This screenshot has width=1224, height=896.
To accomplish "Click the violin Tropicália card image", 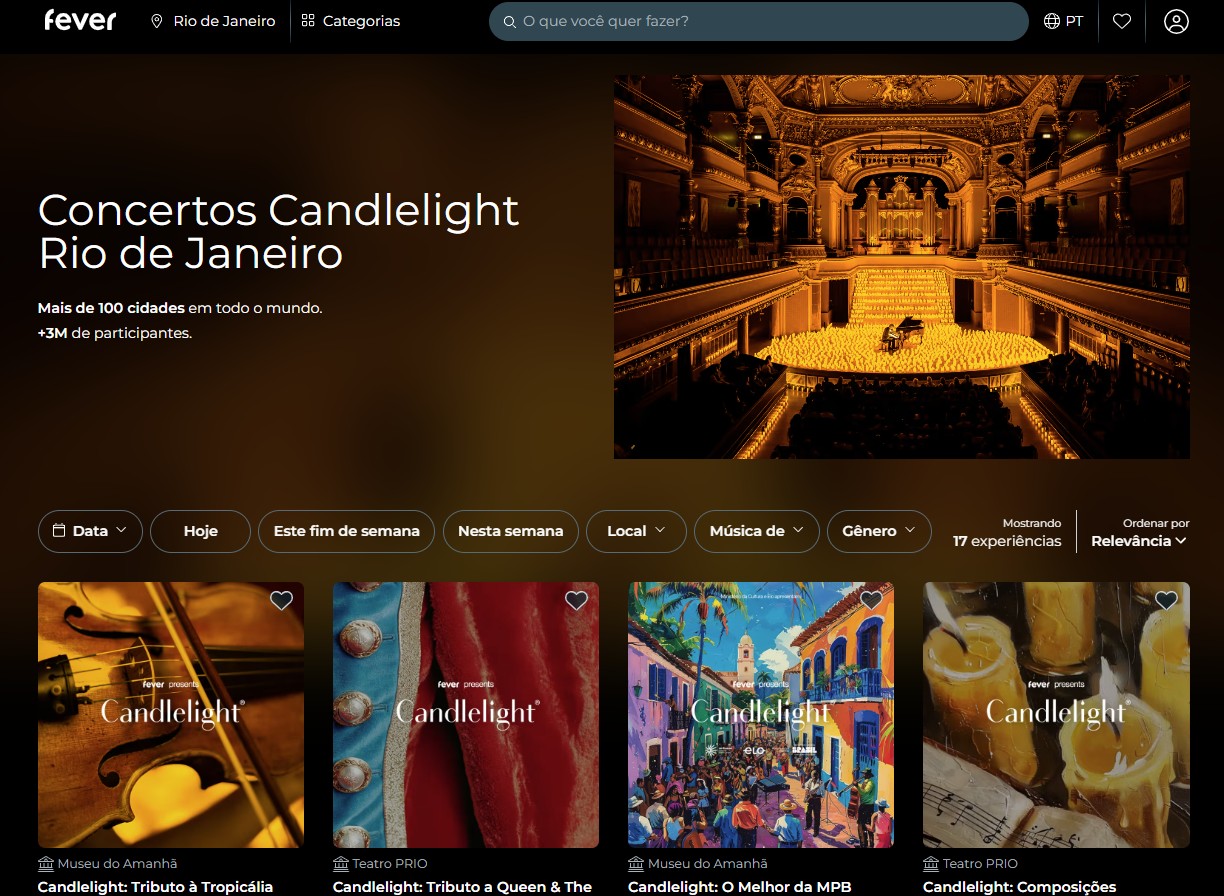I will [171, 715].
